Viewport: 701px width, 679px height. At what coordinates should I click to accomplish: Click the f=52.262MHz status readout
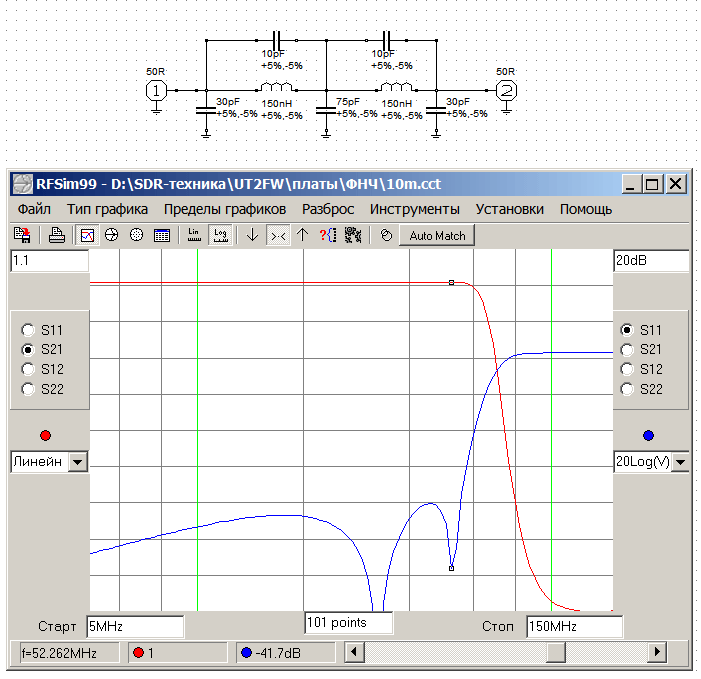(x=69, y=653)
